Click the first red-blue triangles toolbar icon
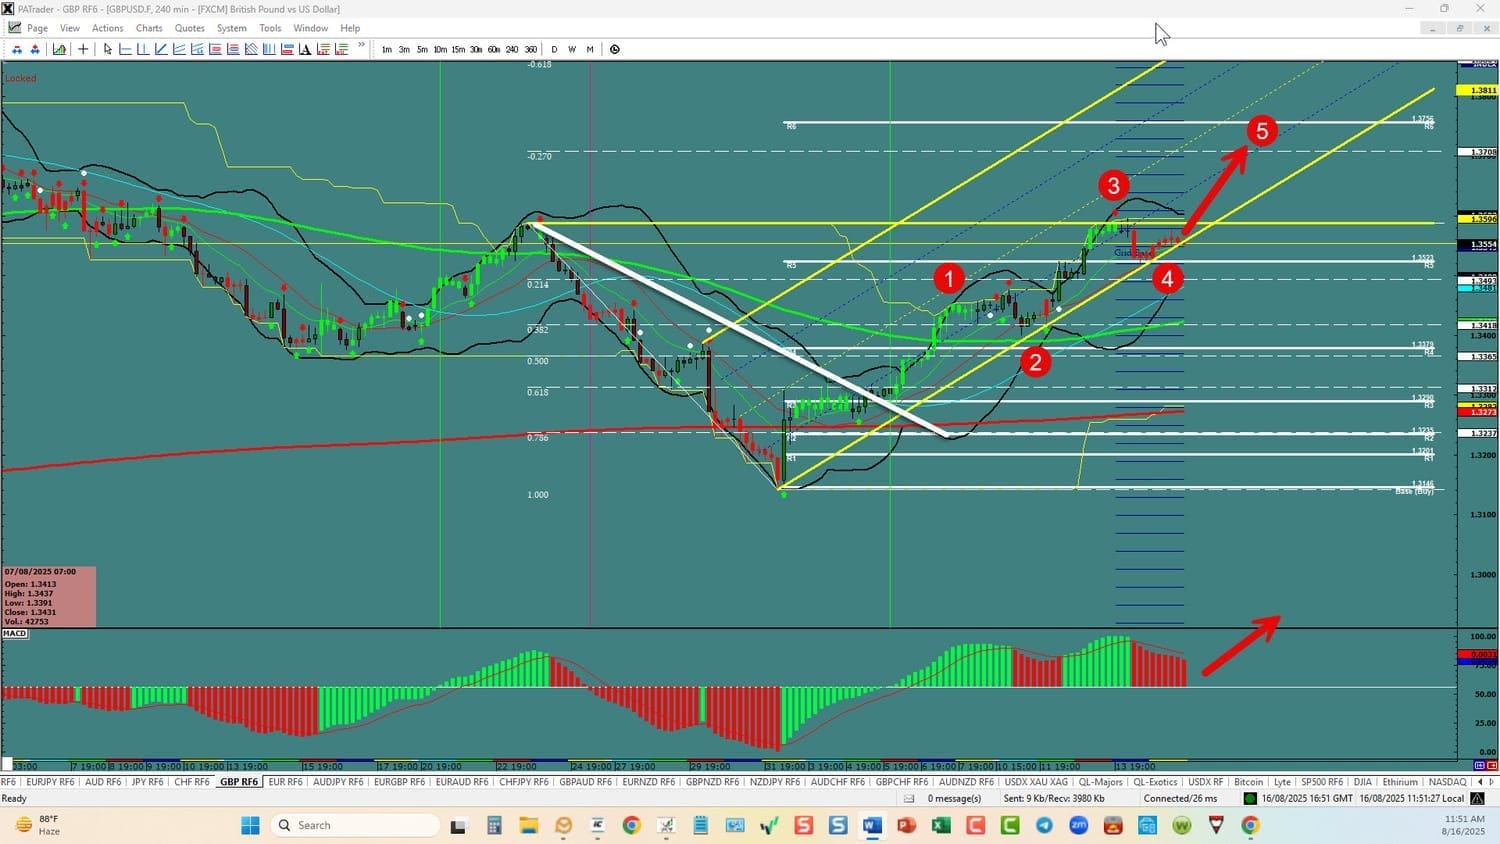The width and height of the screenshot is (1500, 844). point(17,49)
